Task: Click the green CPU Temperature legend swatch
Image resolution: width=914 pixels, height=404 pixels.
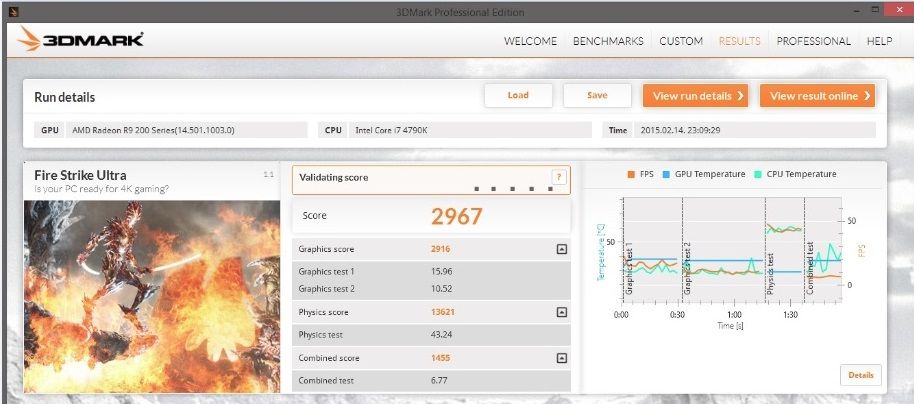Action: coord(758,174)
